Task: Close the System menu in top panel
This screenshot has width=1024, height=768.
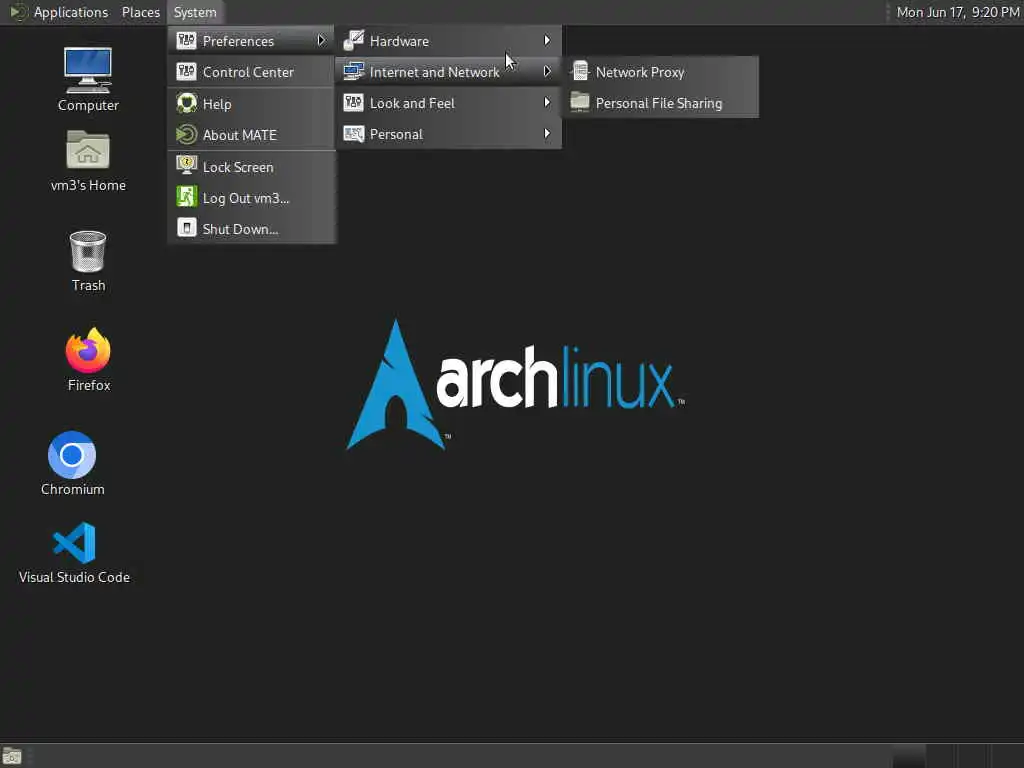Action: coord(195,12)
